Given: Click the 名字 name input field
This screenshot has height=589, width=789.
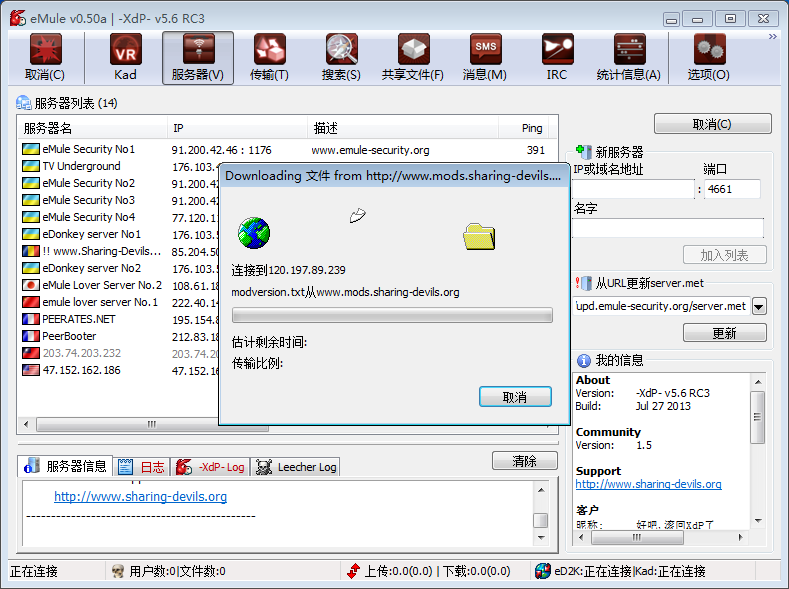Looking at the screenshot, I should [668, 228].
